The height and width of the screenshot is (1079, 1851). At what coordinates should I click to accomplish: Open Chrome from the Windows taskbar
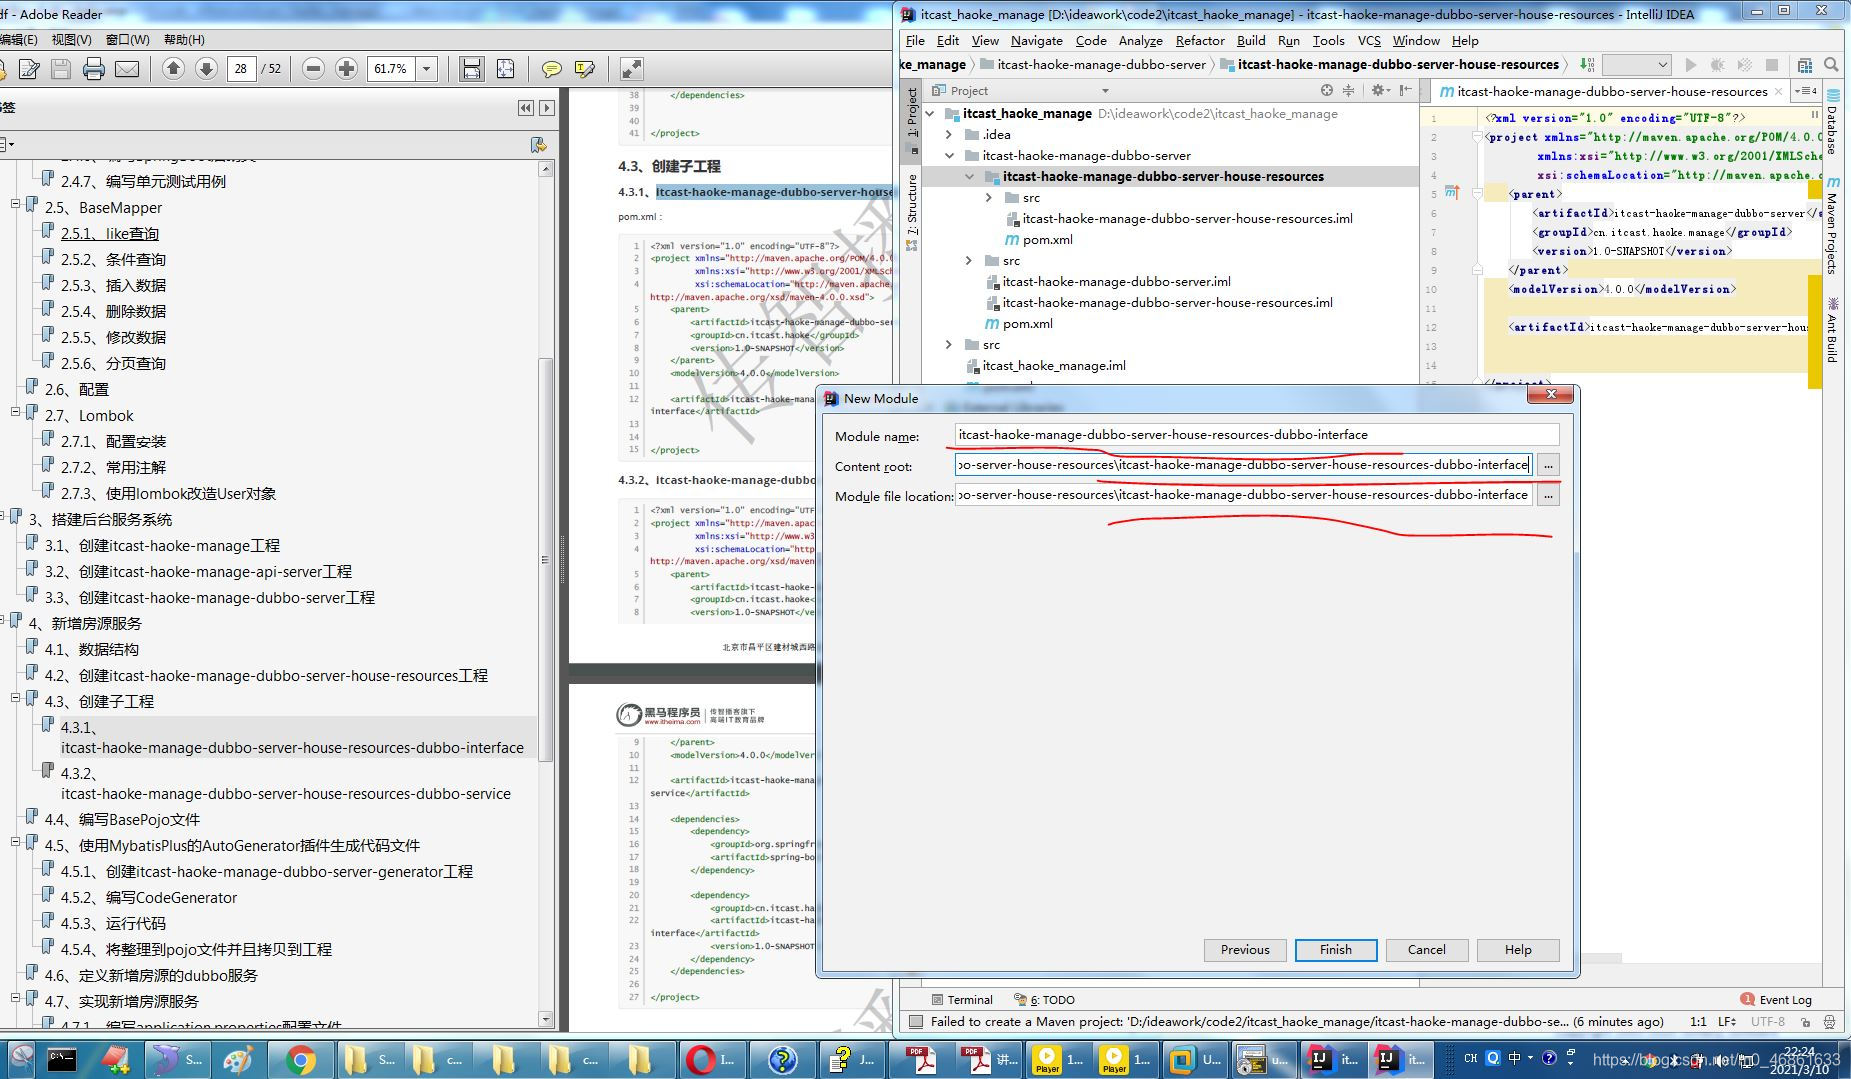(x=300, y=1059)
